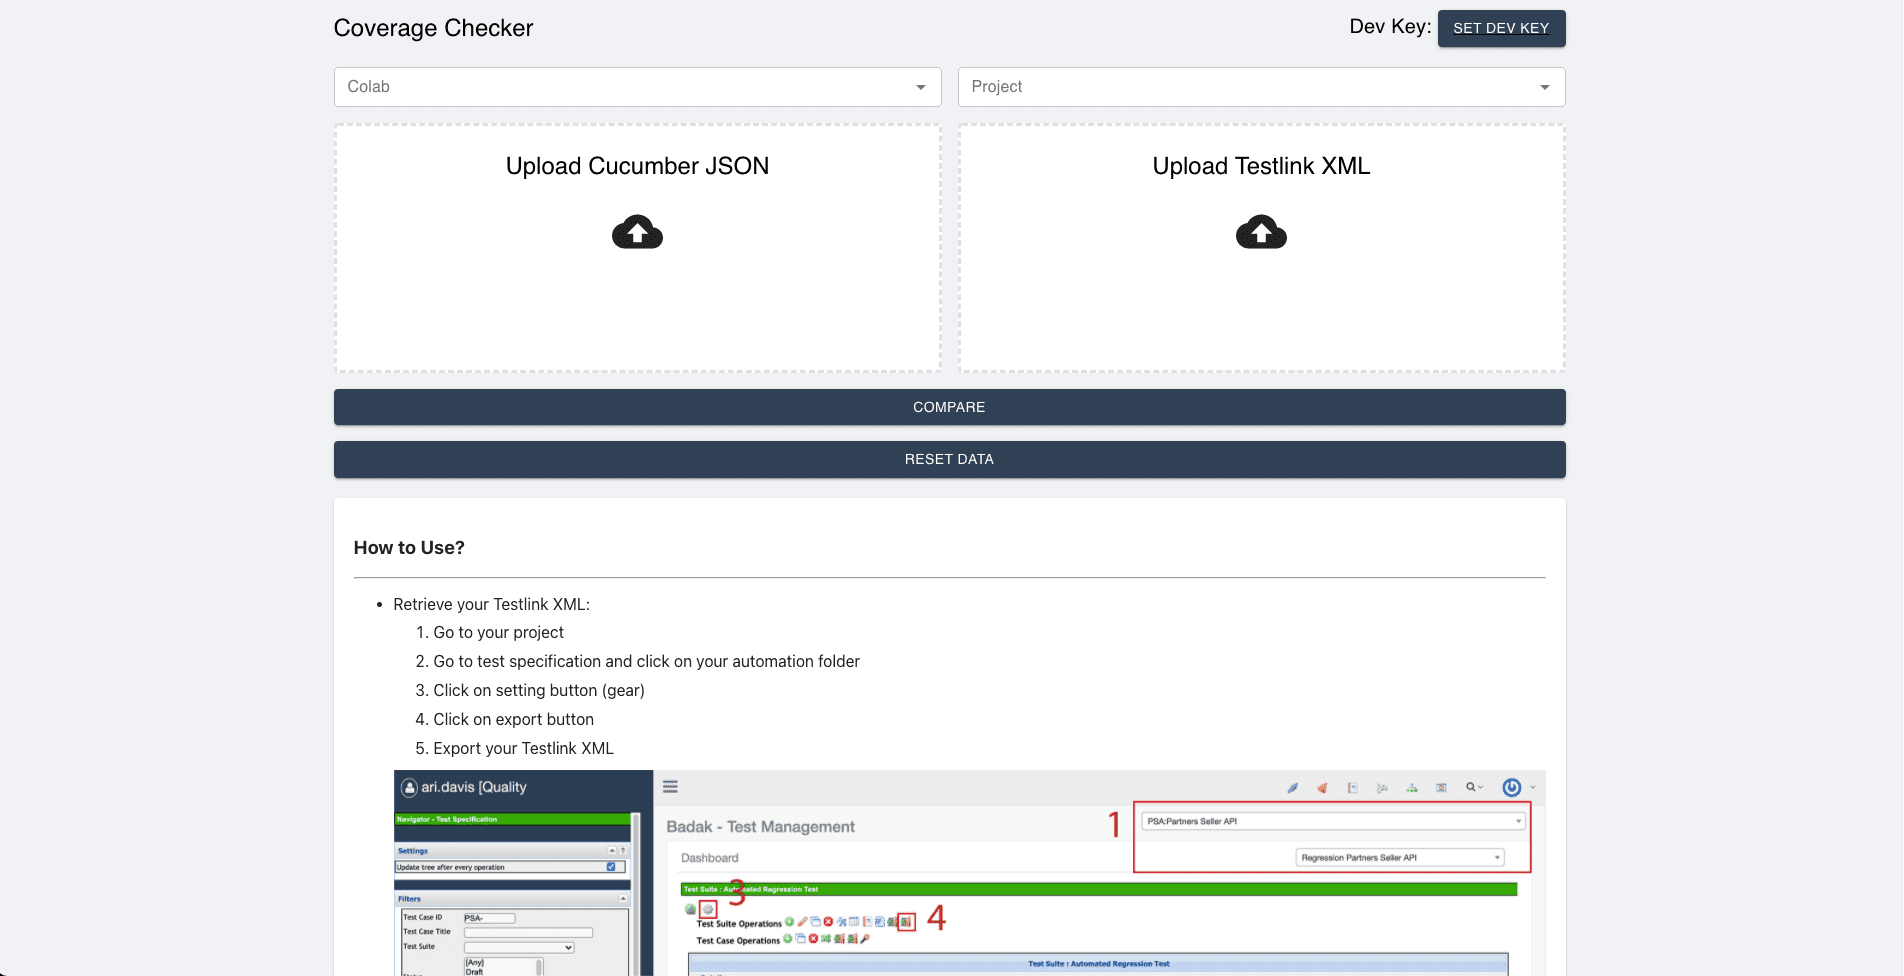Expand the Project dropdown
The width and height of the screenshot is (1904, 976).
pyautogui.click(x=1261, y=87)
